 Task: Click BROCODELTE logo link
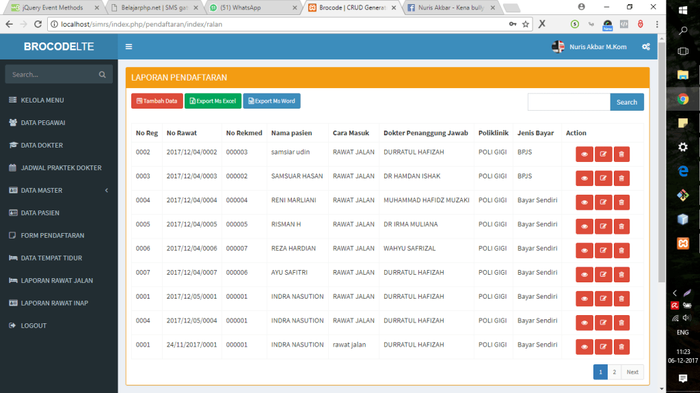coord(59,46)
